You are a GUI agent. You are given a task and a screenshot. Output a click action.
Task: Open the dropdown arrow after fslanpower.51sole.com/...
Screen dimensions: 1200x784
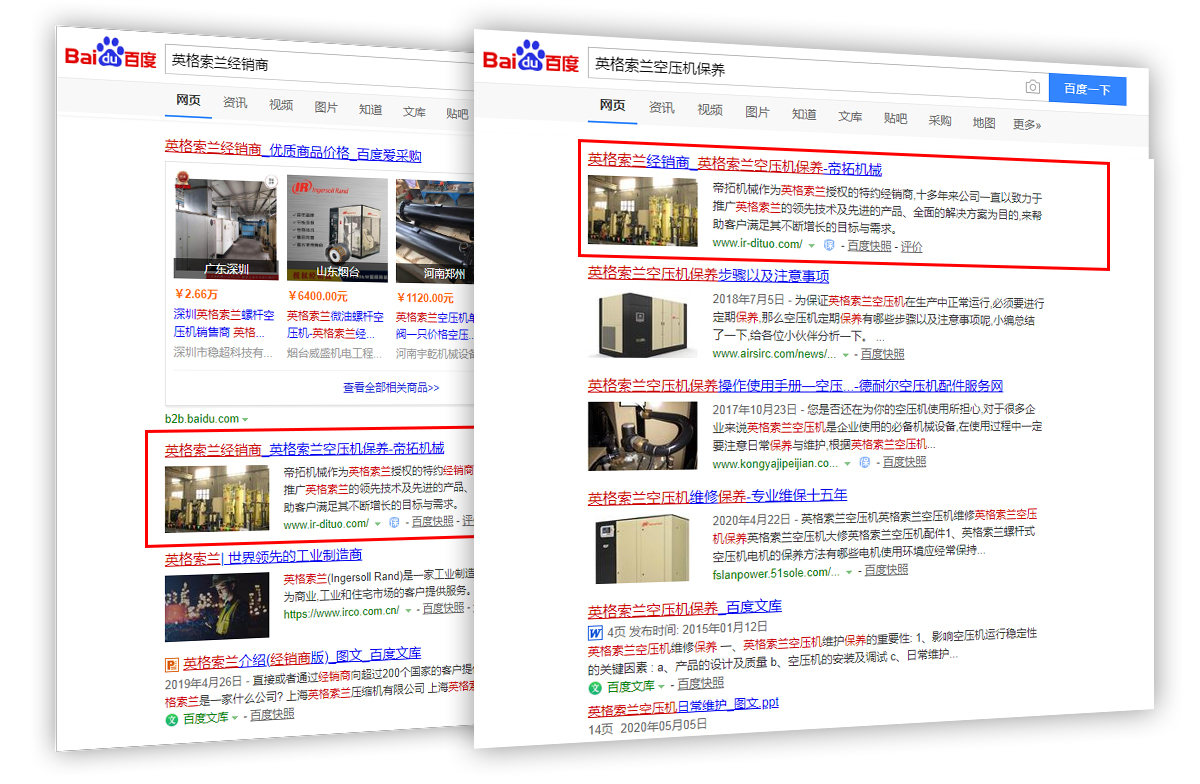tap(849, 572)
